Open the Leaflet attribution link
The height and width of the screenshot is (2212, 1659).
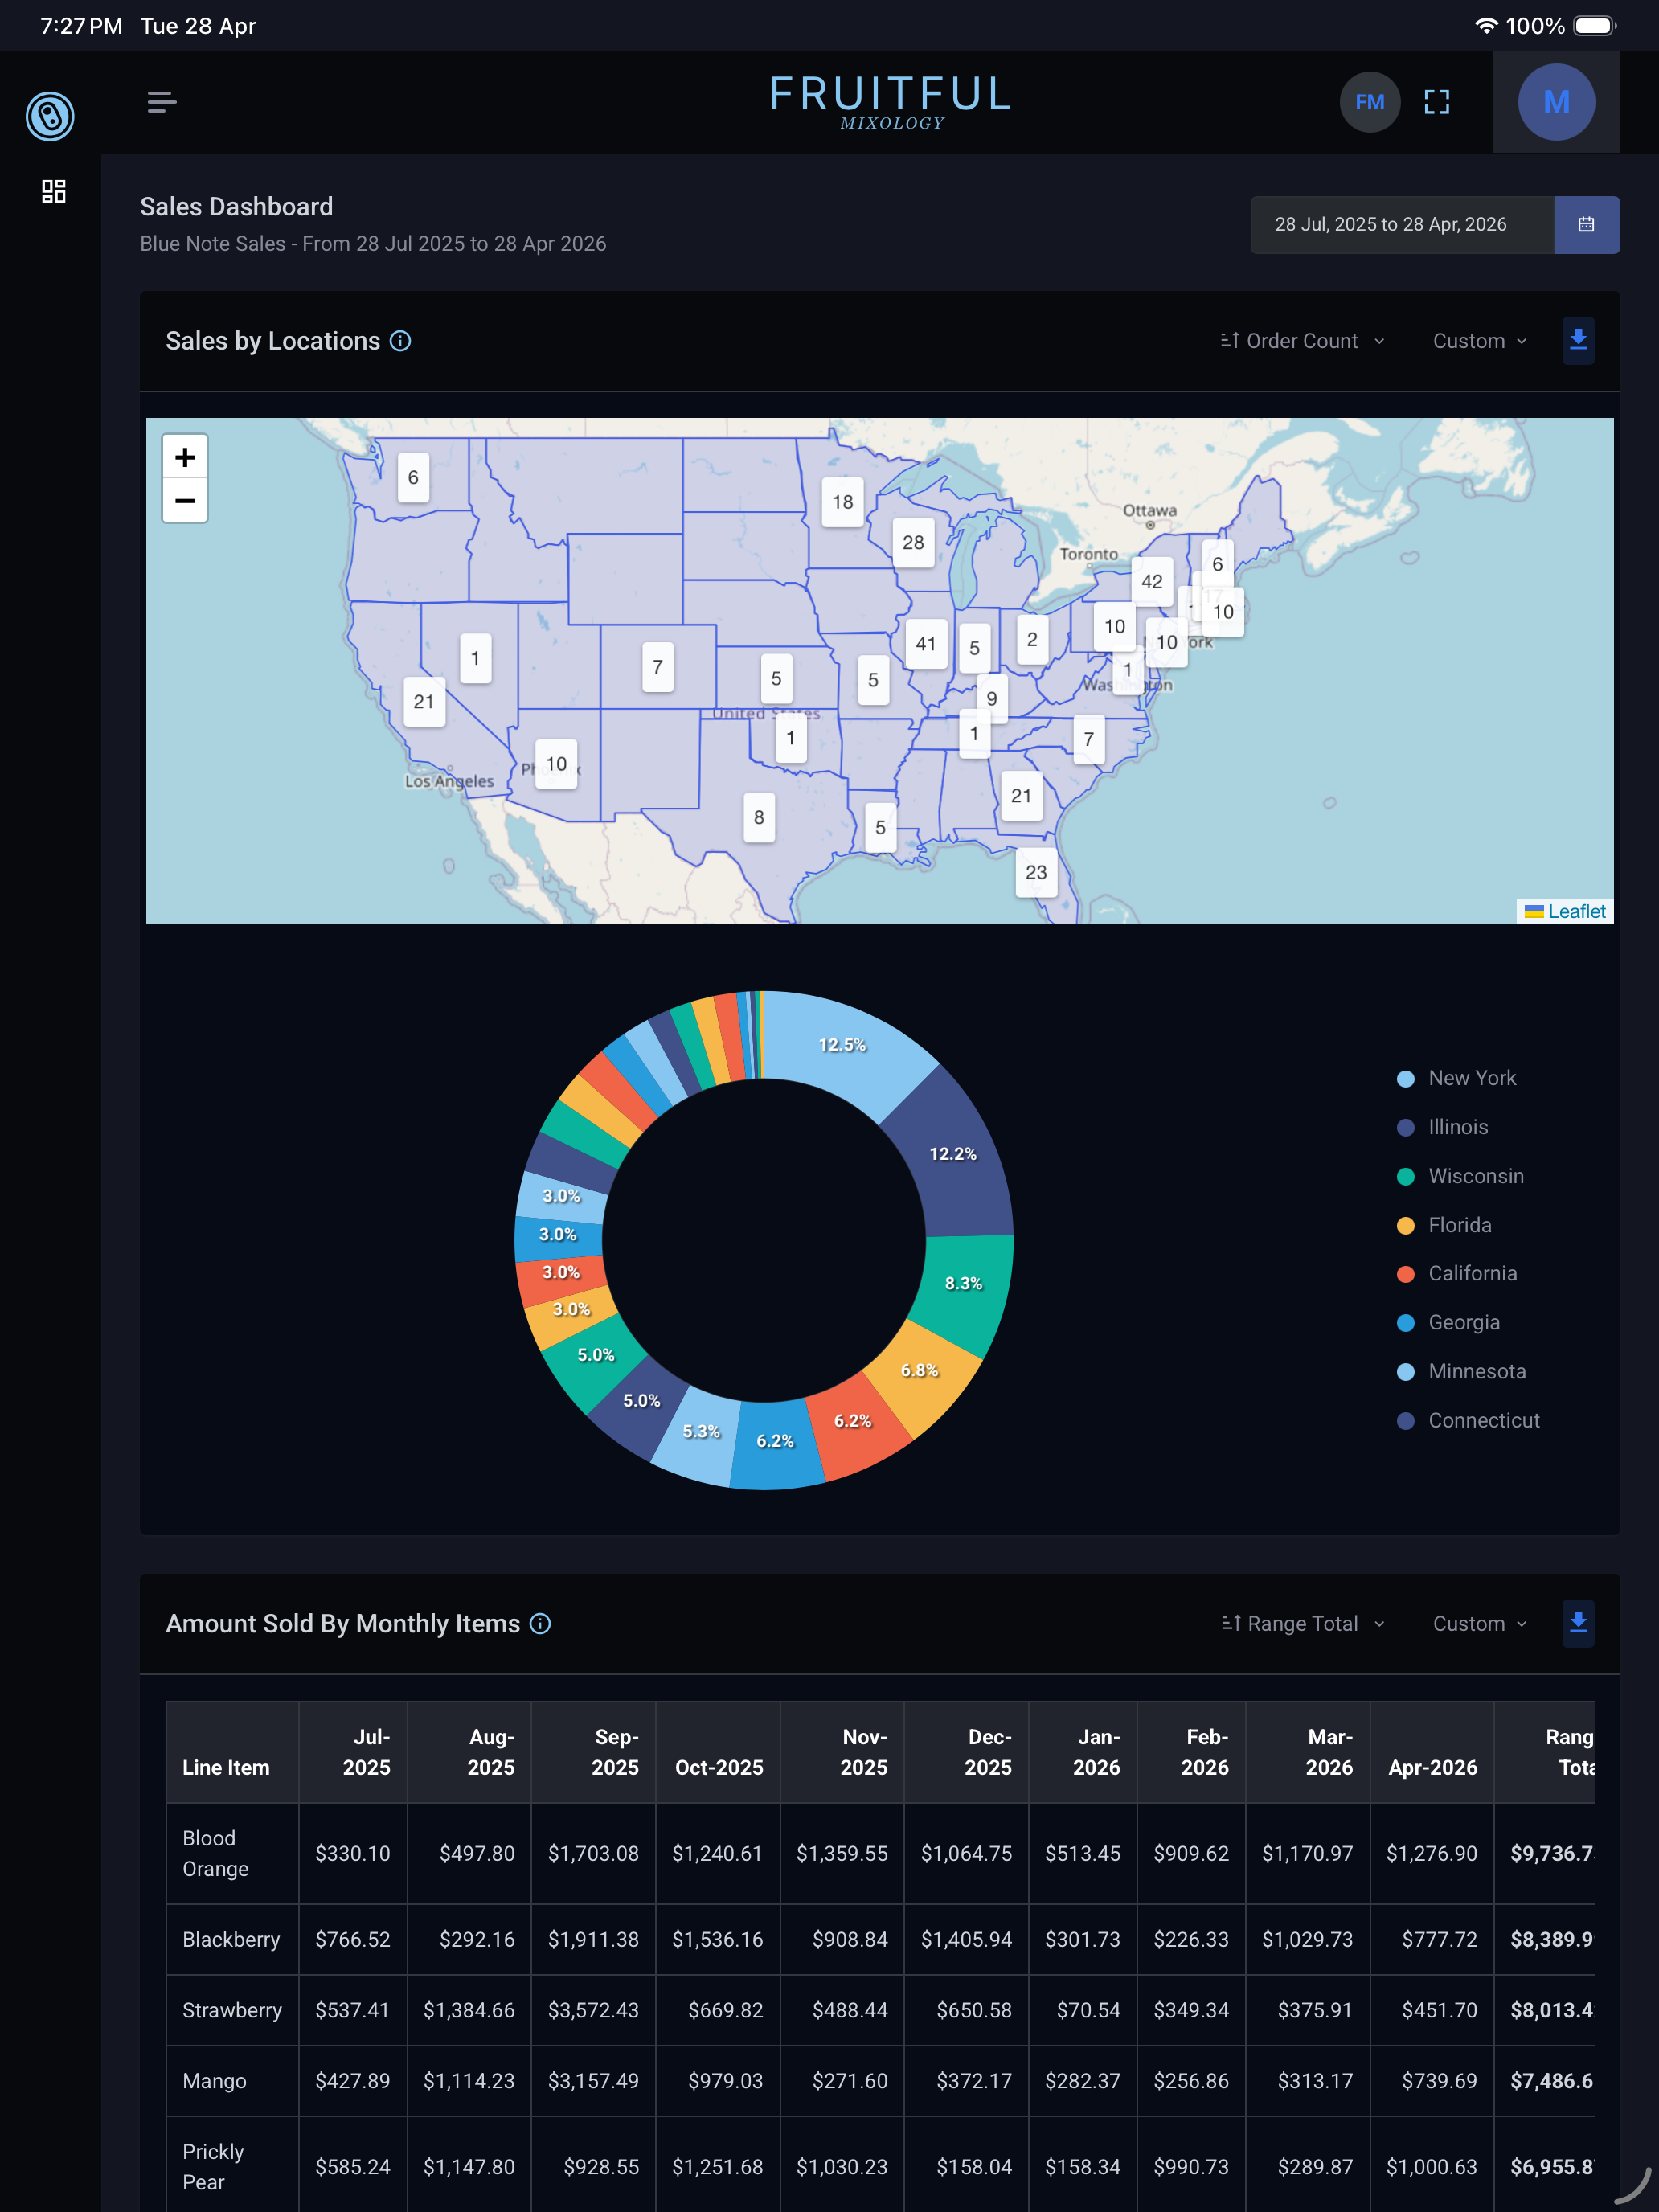(x=1576, y=911)
